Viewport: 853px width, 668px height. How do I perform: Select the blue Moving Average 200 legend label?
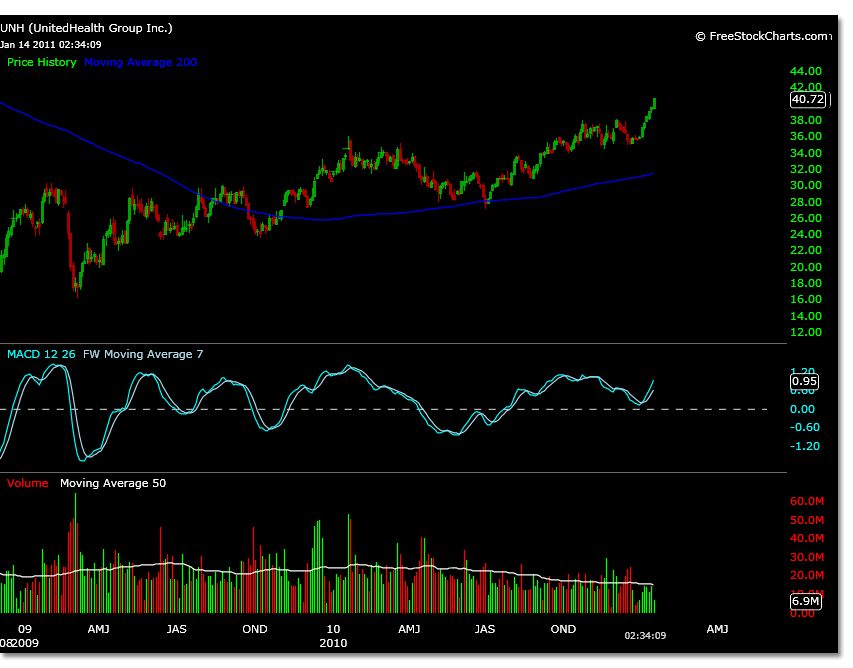click(x=141, y=62)
